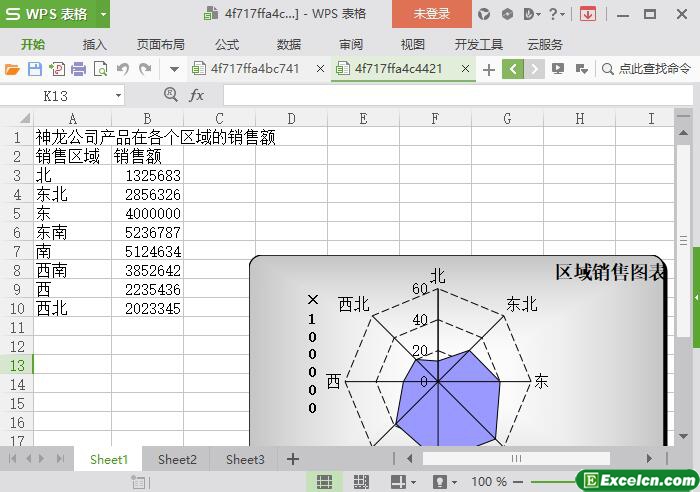Click the hexagon settings icon in the title bar
This screenshot has width=700, height=492.
coord(507,14)
